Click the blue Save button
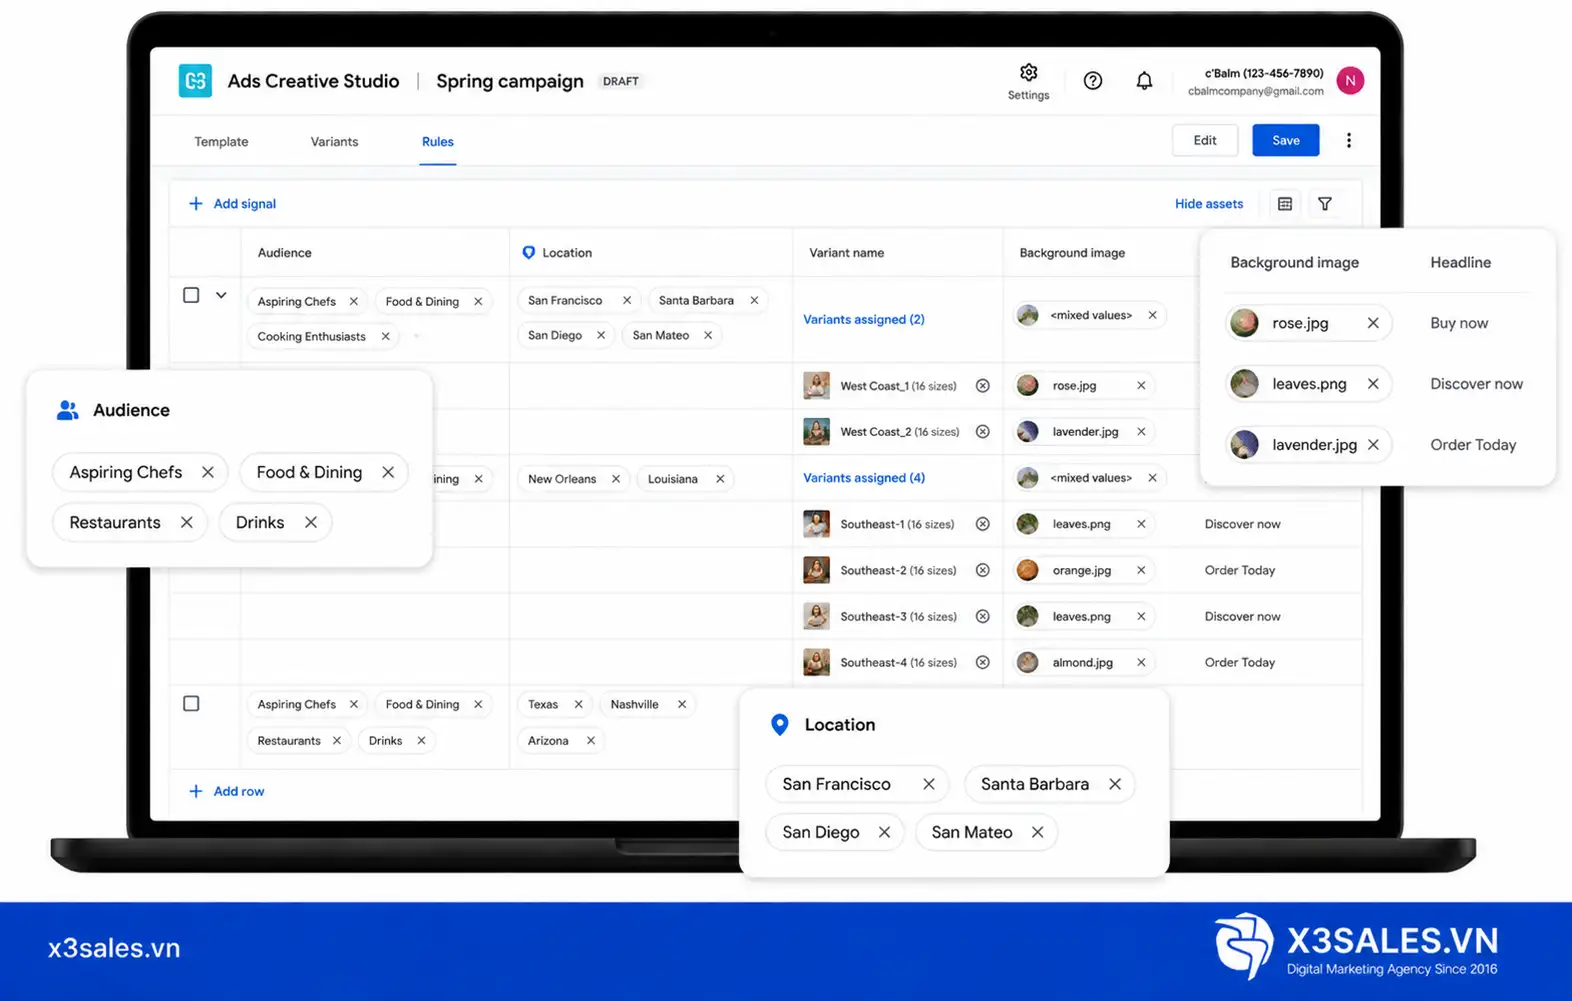The height and width of the screenshot is (1001, 1572). click(1286, 140)
